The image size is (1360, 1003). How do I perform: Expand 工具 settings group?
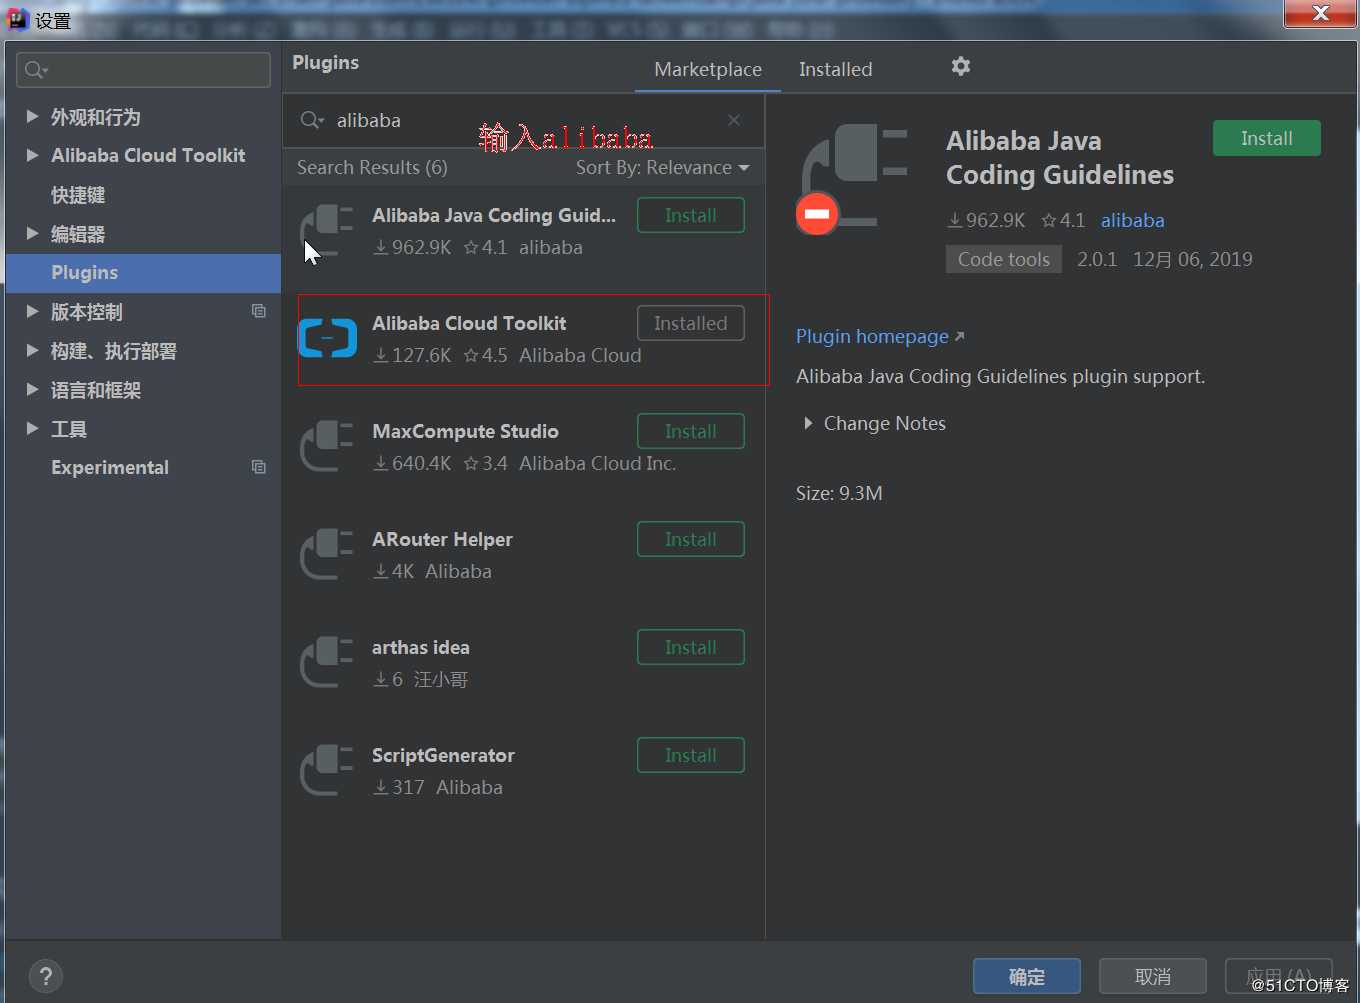33,428
